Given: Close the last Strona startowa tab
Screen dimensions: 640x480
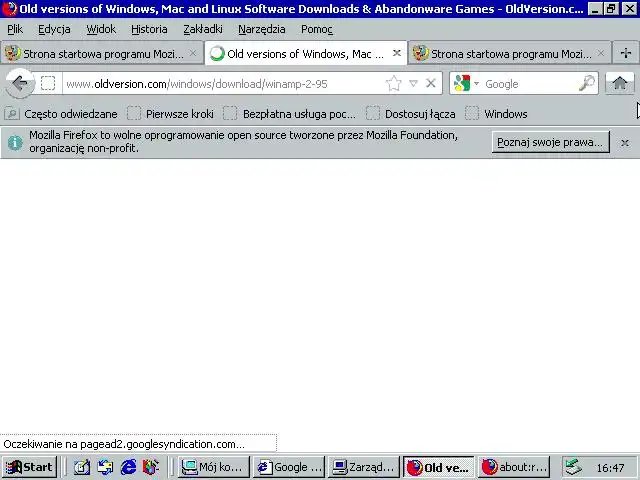Looking at the screenshot, I should pos(601,53).
